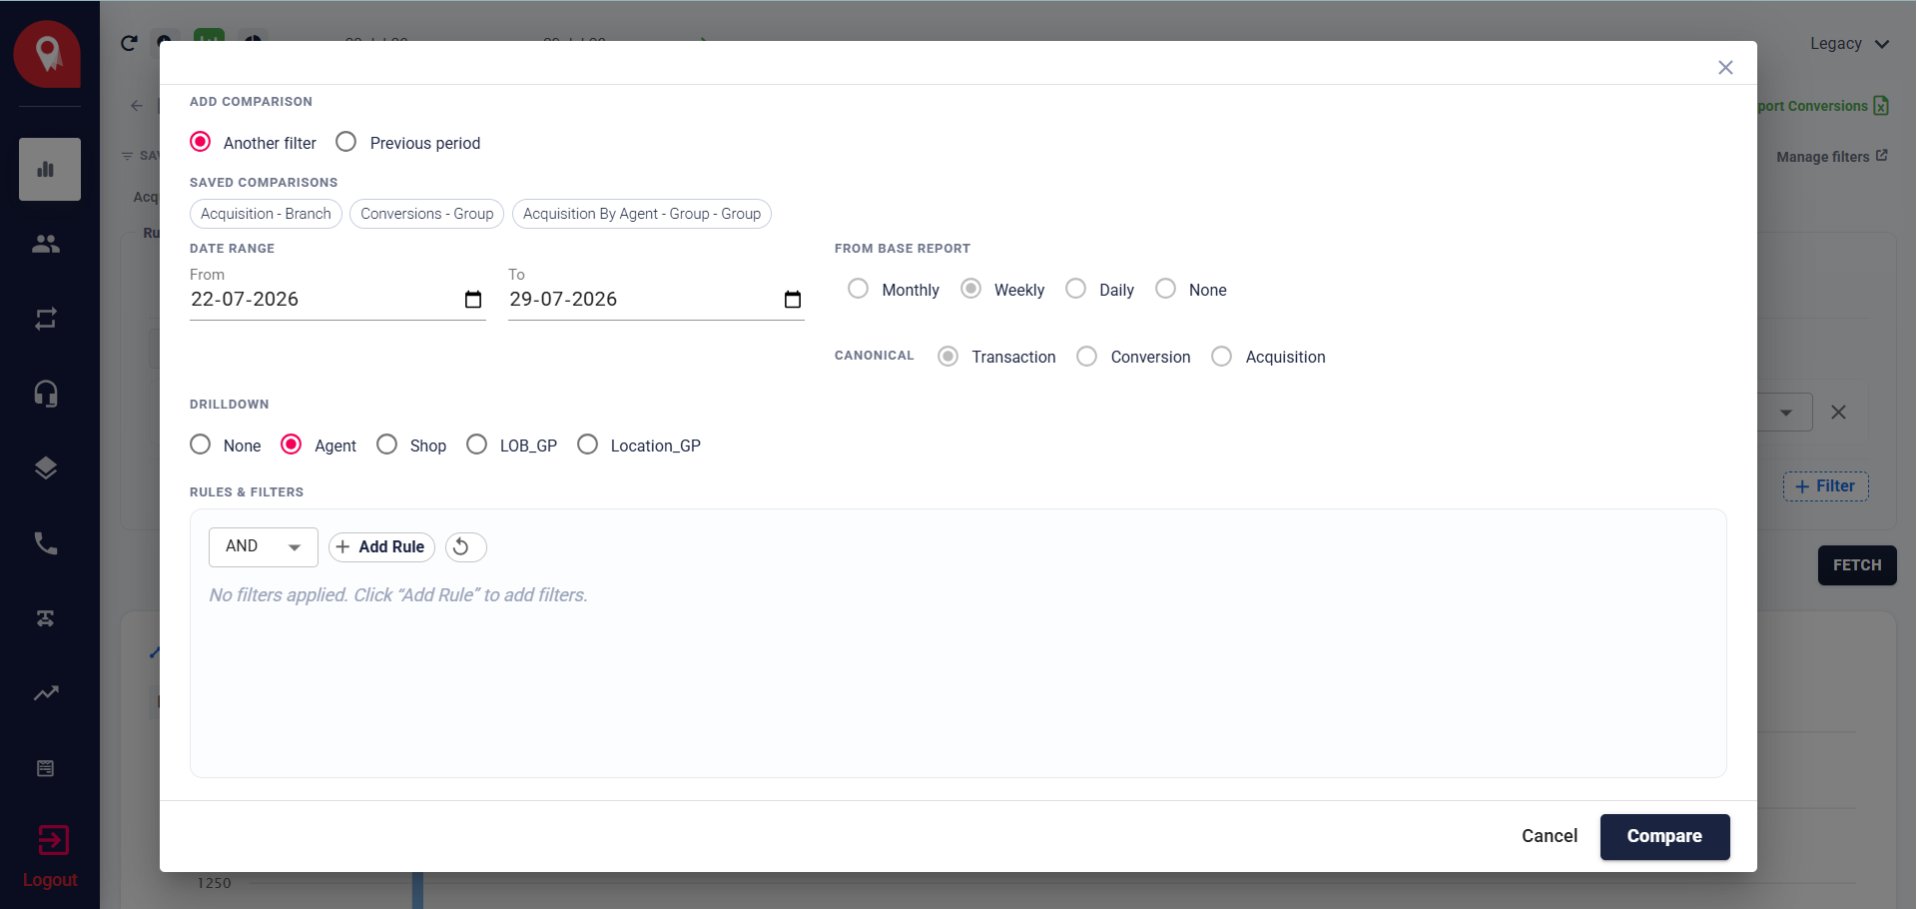
Task: Select the Another filter radio option
Action: 200,142
